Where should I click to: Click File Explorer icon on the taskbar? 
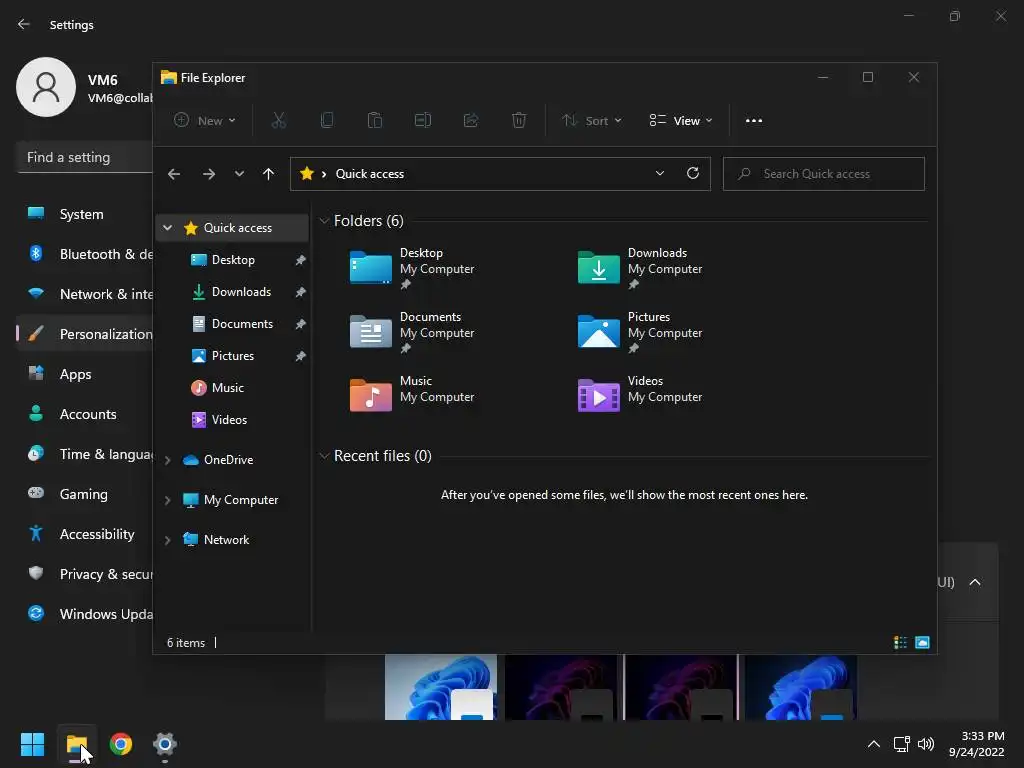[x=77, y=744]
